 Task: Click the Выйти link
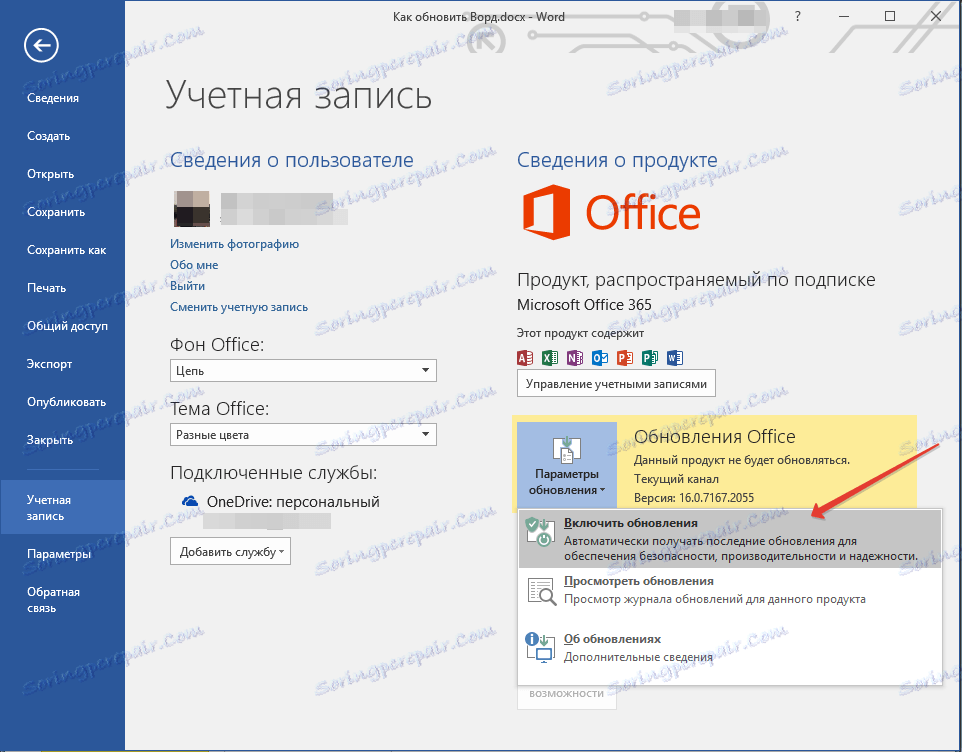tap(187, 286)
